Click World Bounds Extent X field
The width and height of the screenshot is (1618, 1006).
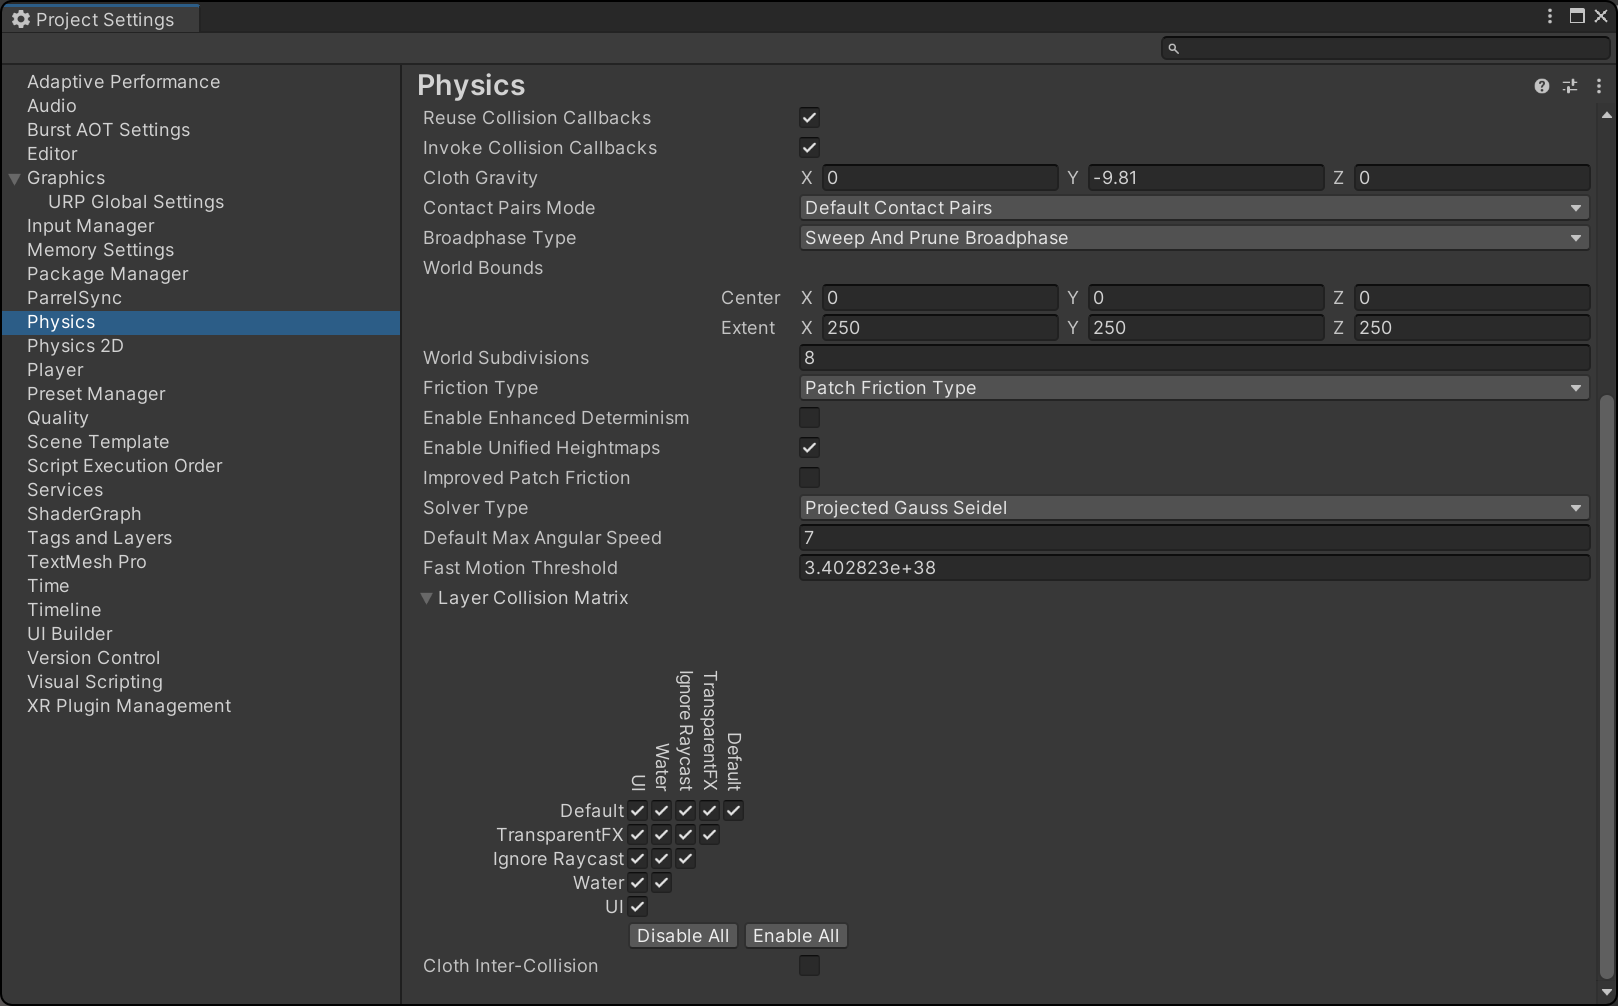(x=940, y=328)
